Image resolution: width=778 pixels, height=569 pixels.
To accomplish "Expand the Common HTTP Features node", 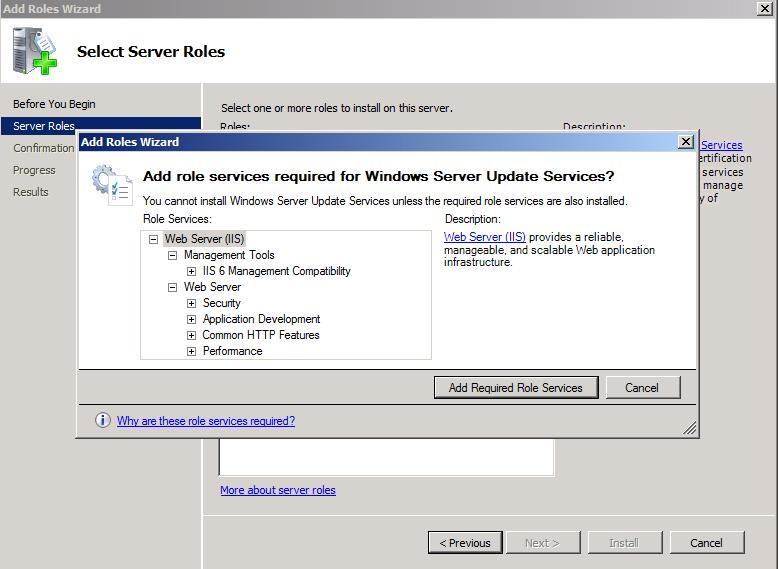I will click(191, 335).
